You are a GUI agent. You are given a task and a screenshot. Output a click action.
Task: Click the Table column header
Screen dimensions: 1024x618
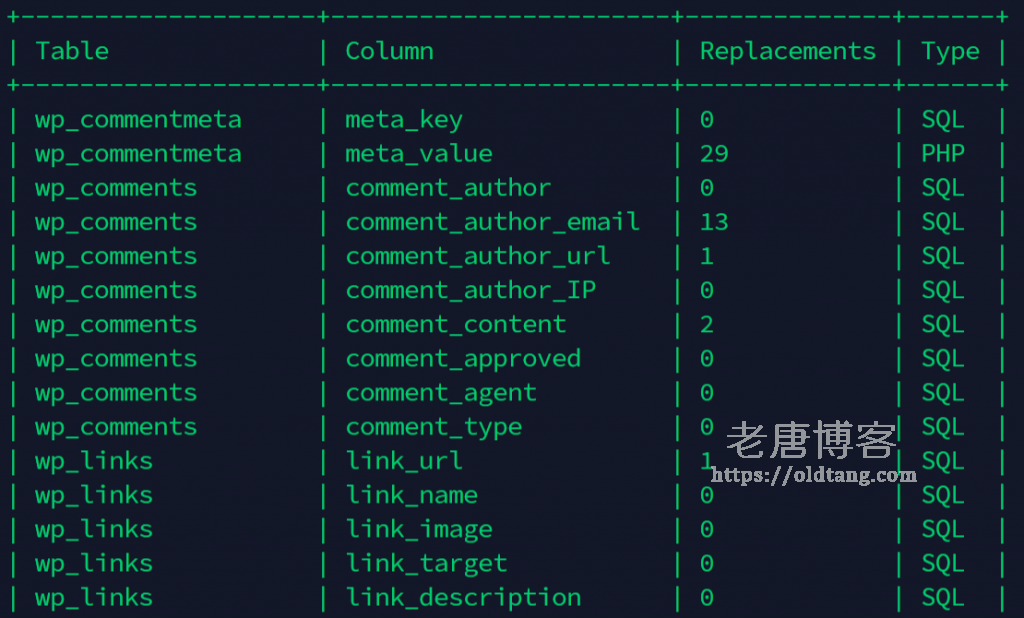(72, 51)
